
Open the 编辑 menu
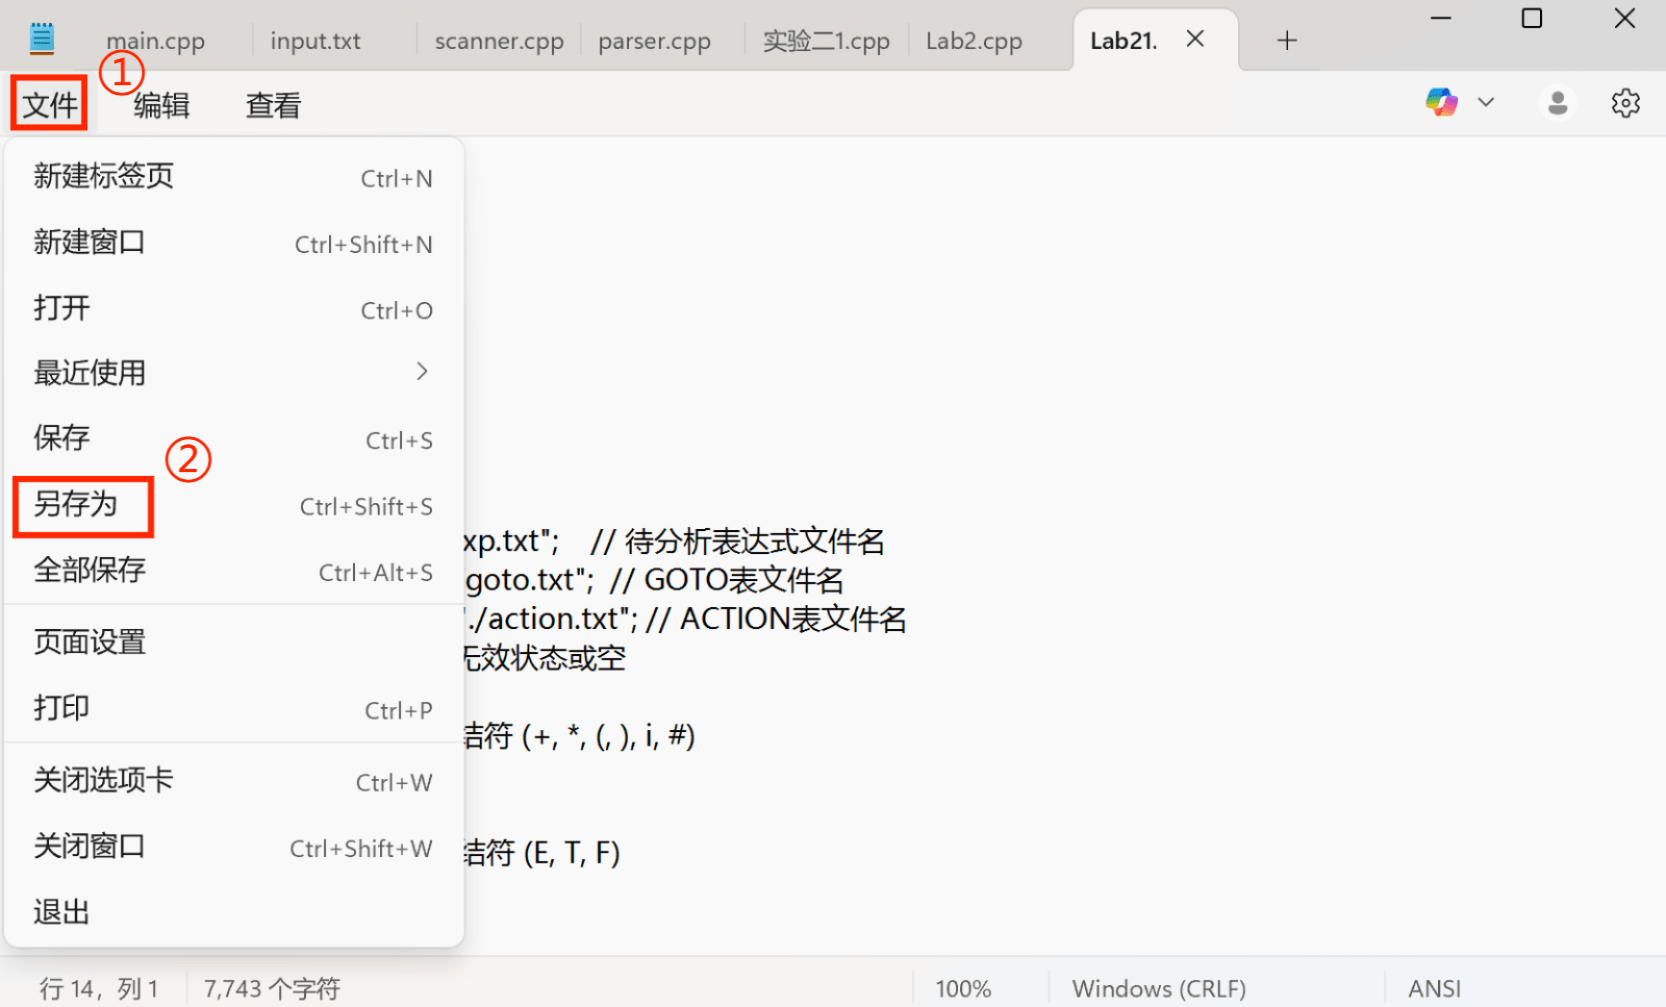[161, 105]
